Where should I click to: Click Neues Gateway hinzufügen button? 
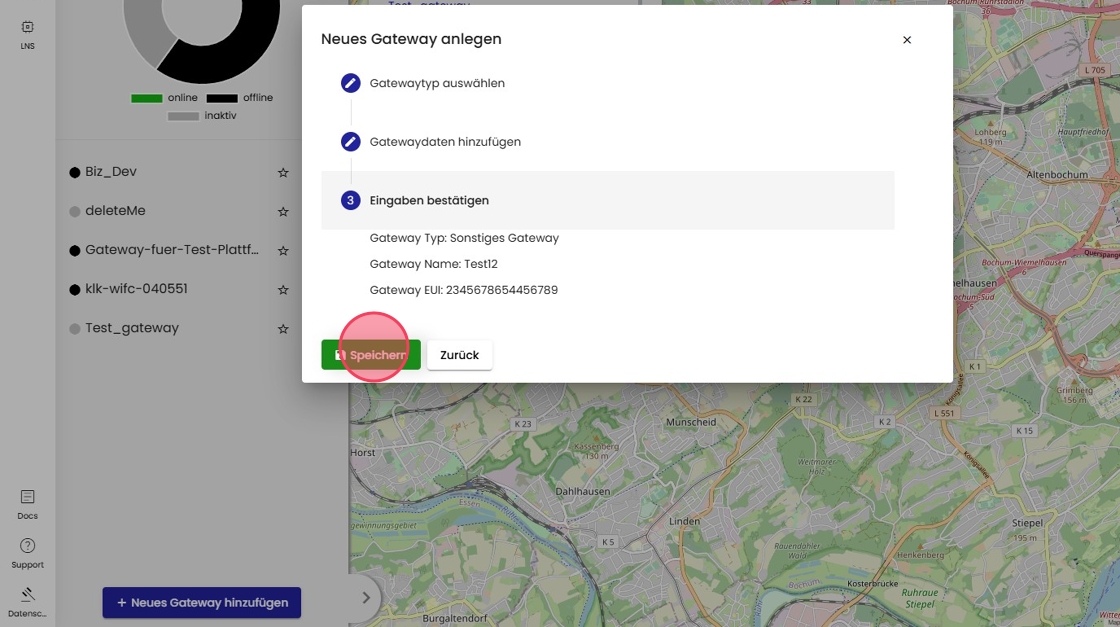tap(201, 603)
